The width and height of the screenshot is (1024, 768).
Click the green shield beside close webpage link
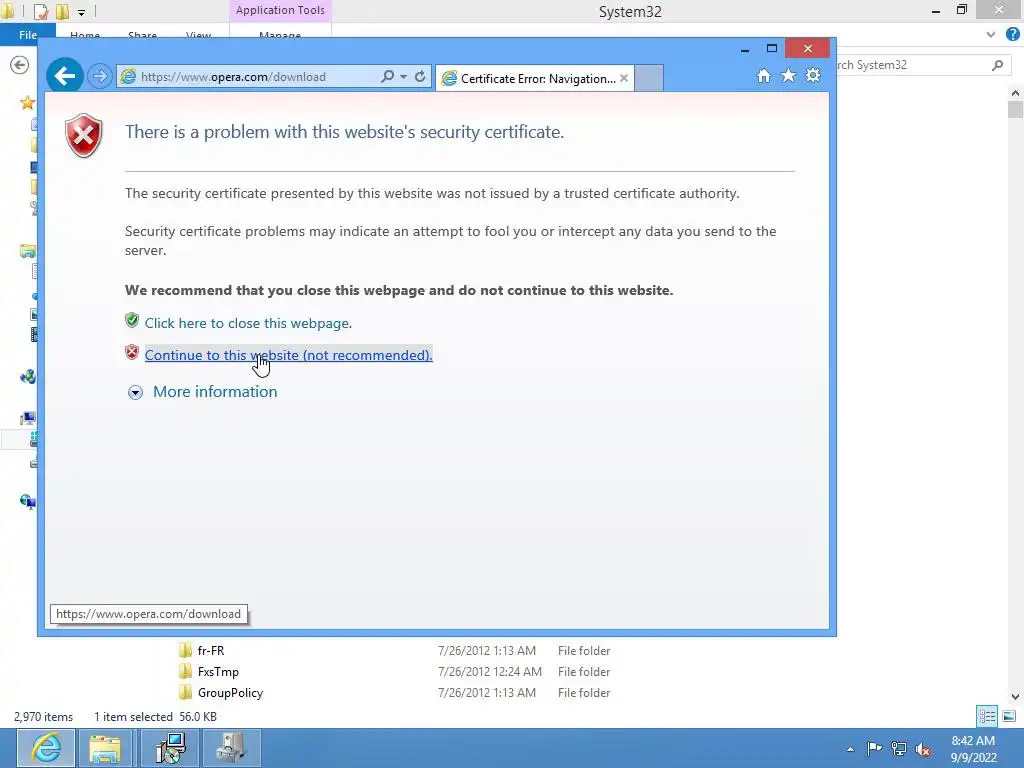[x=132, y=321]
